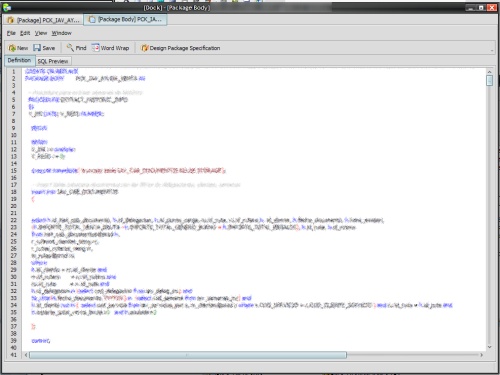Click the New toolbar icon
Viewport: 500px width, 375px height.
click(x=12, y=48)
